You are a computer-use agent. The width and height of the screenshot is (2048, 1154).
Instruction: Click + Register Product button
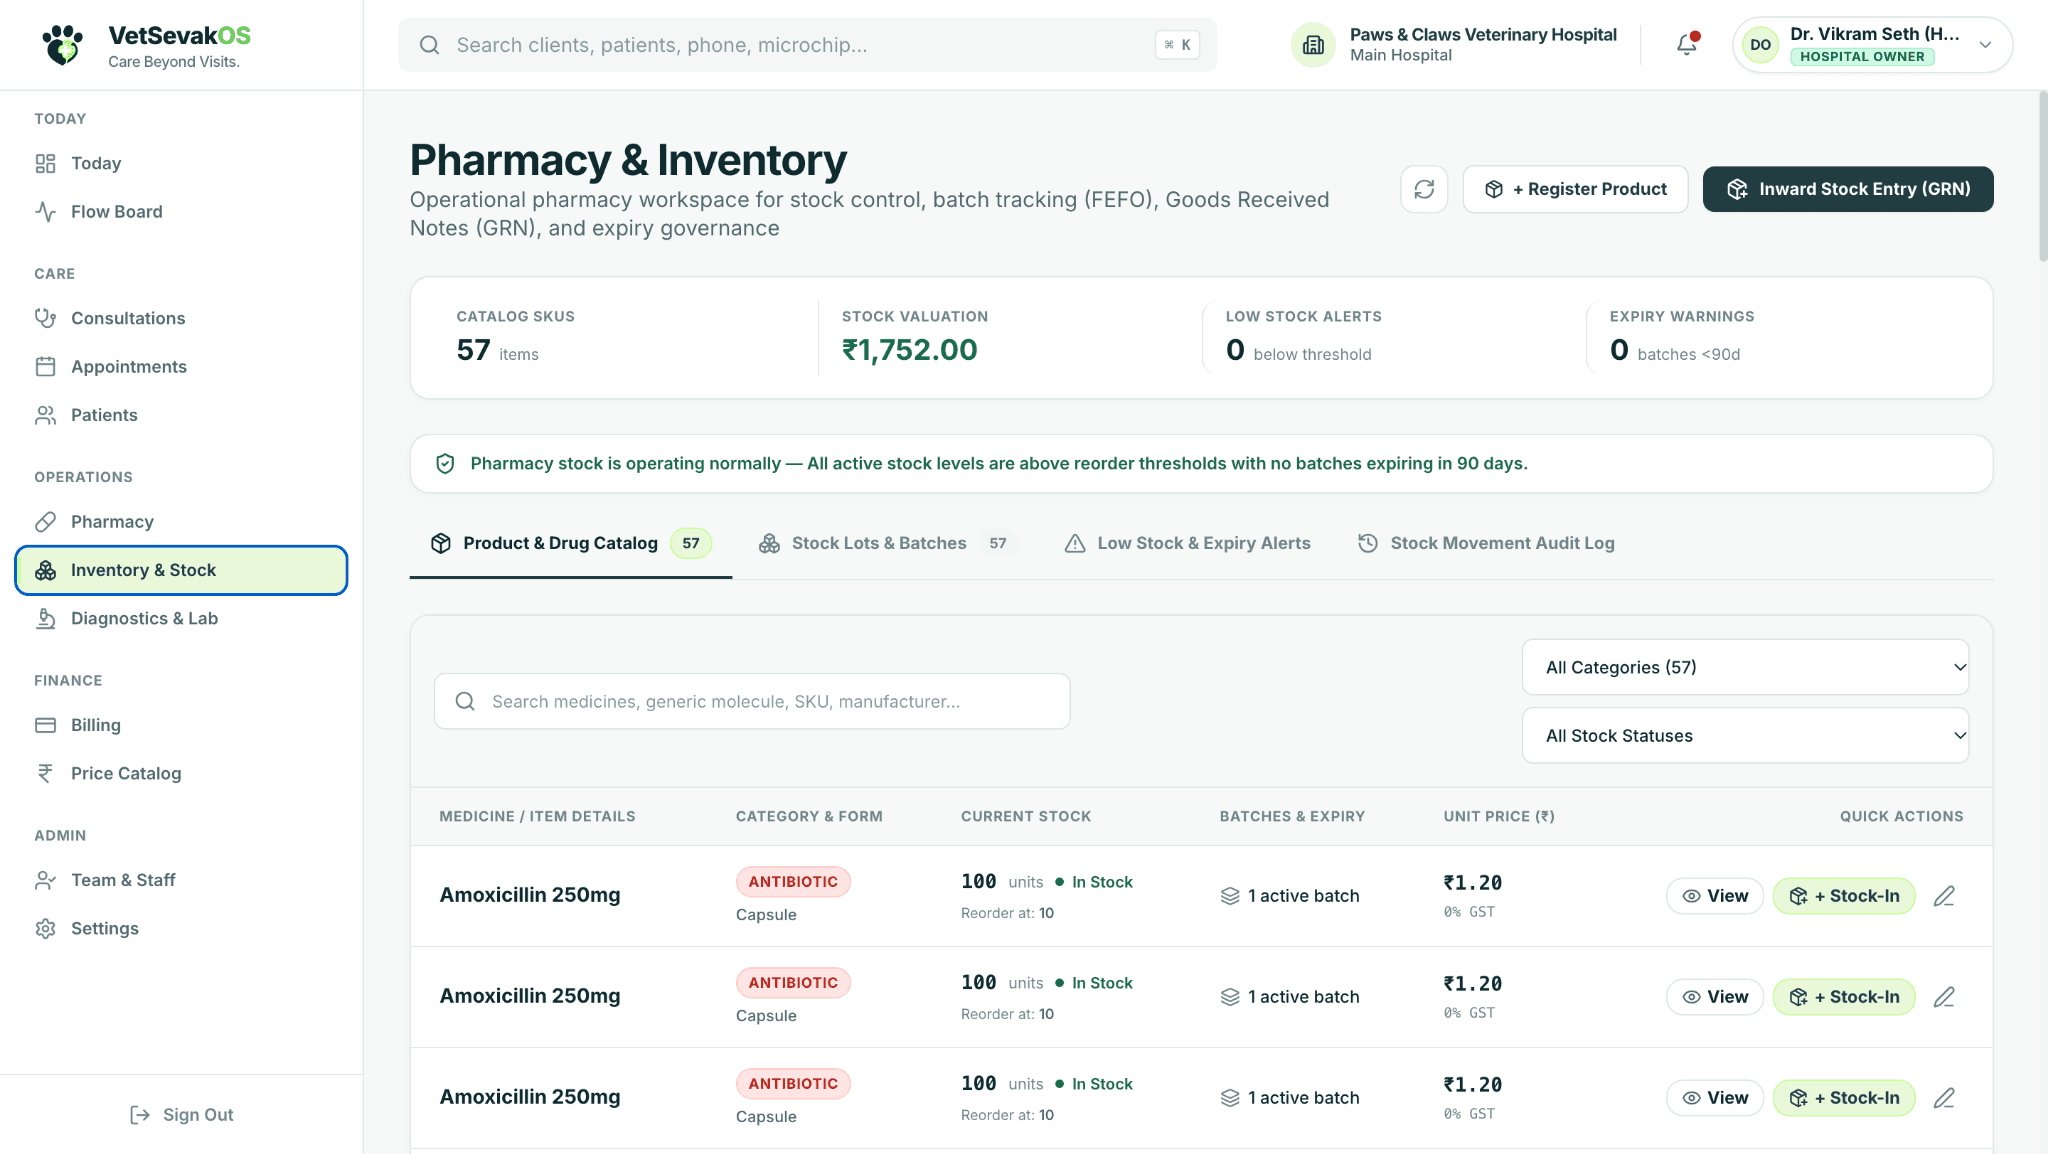point(1575,189)
